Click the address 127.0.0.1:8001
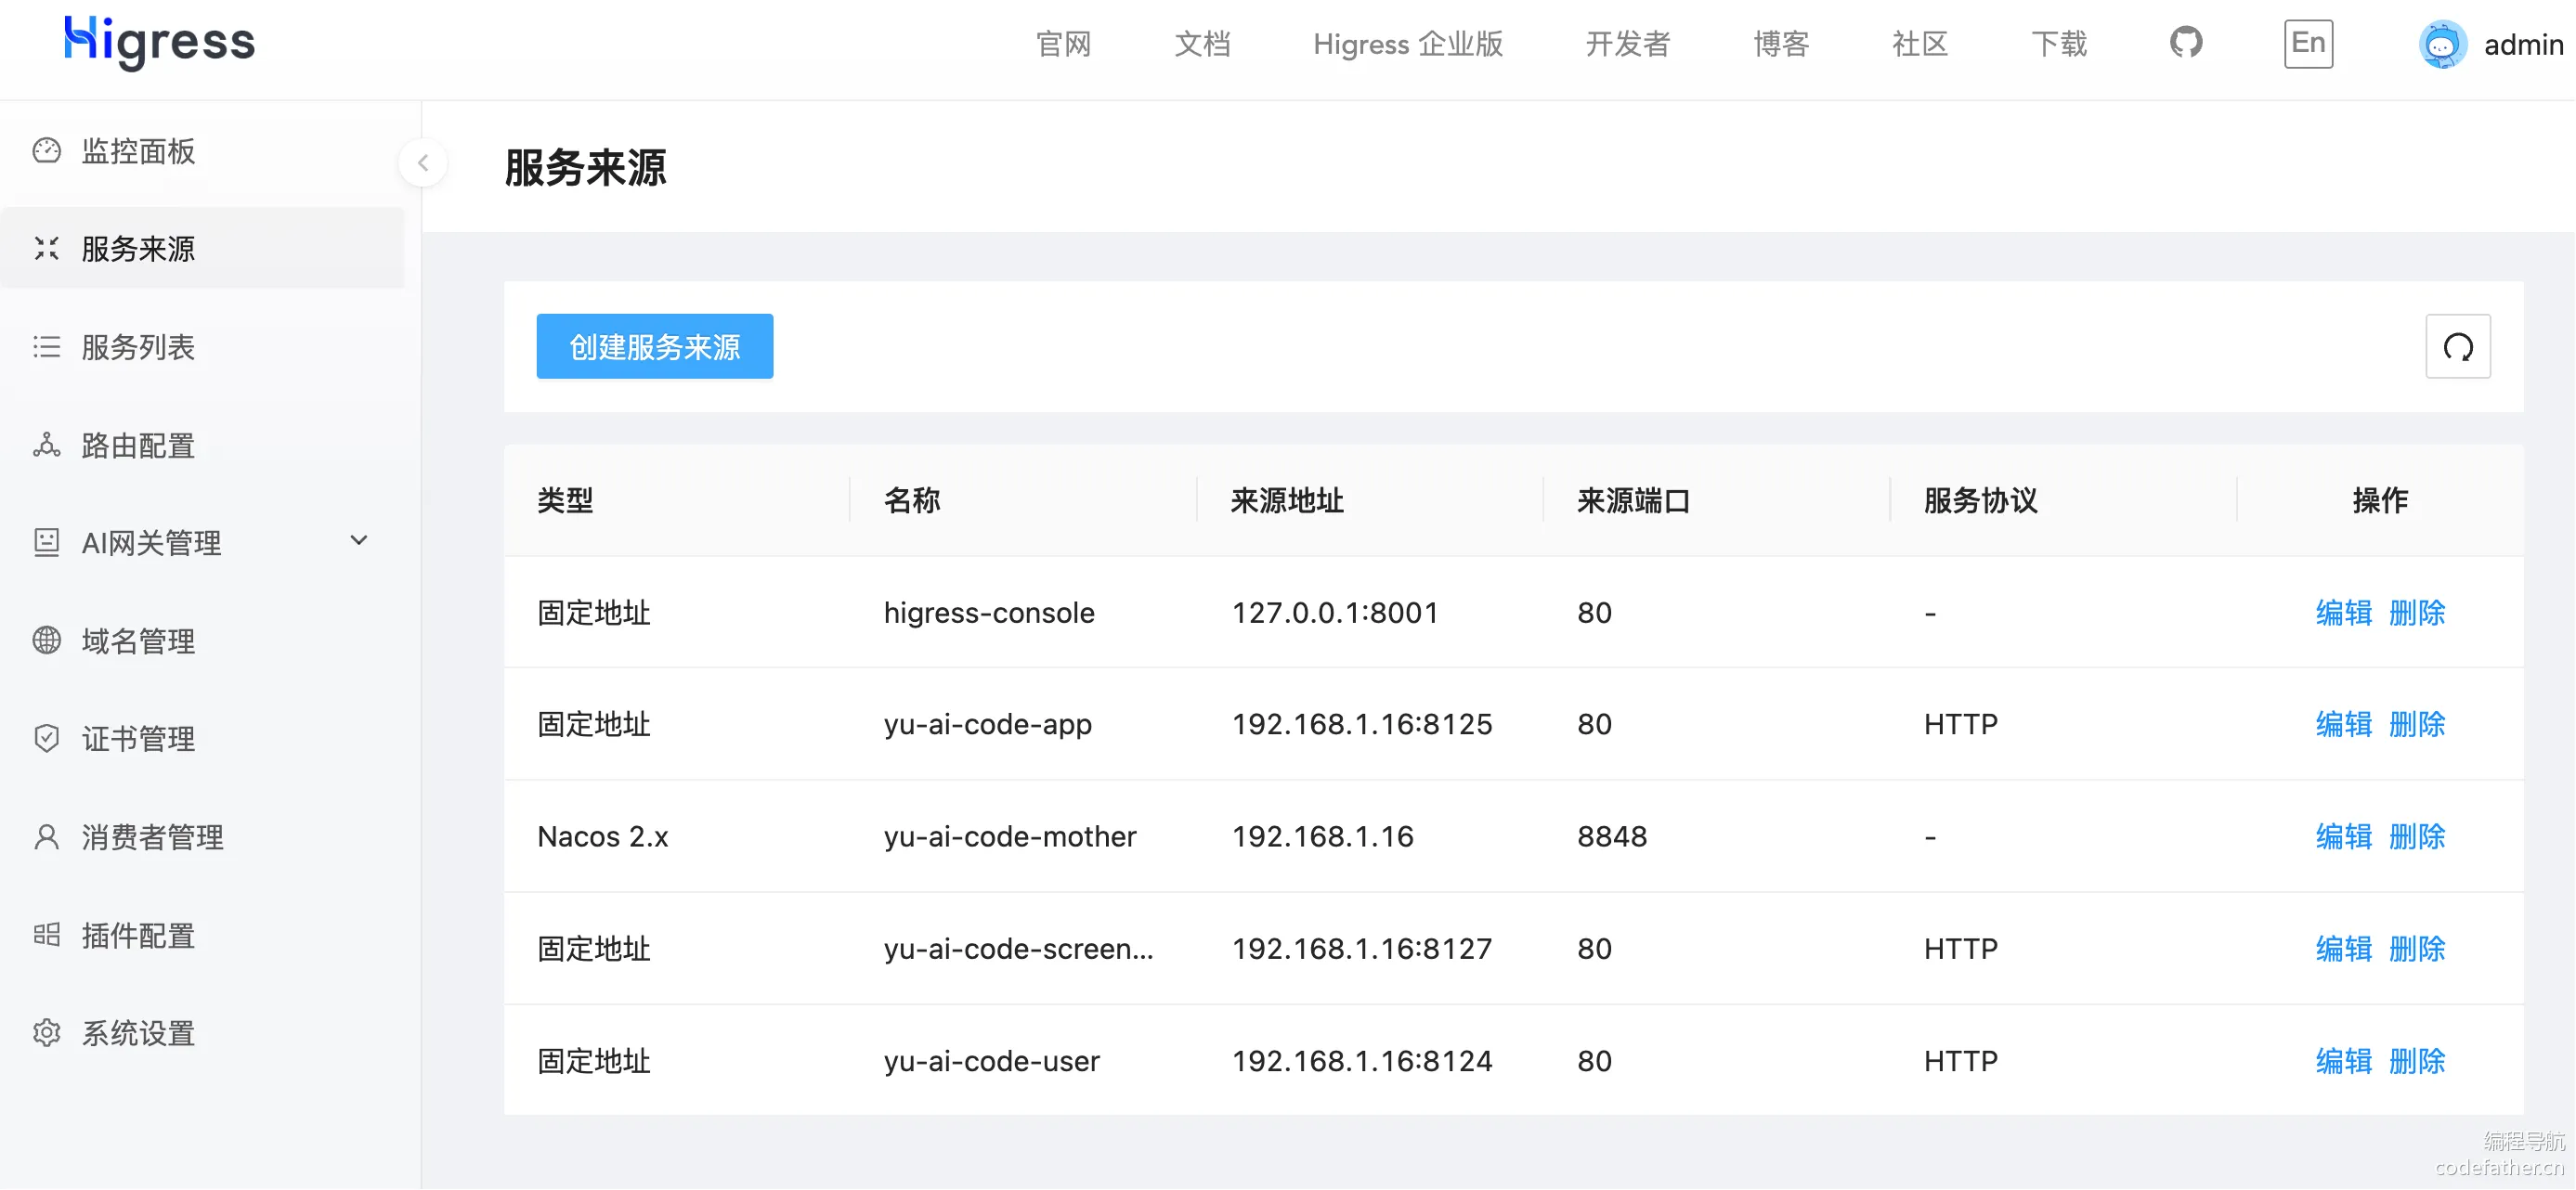 point(1335,613)
